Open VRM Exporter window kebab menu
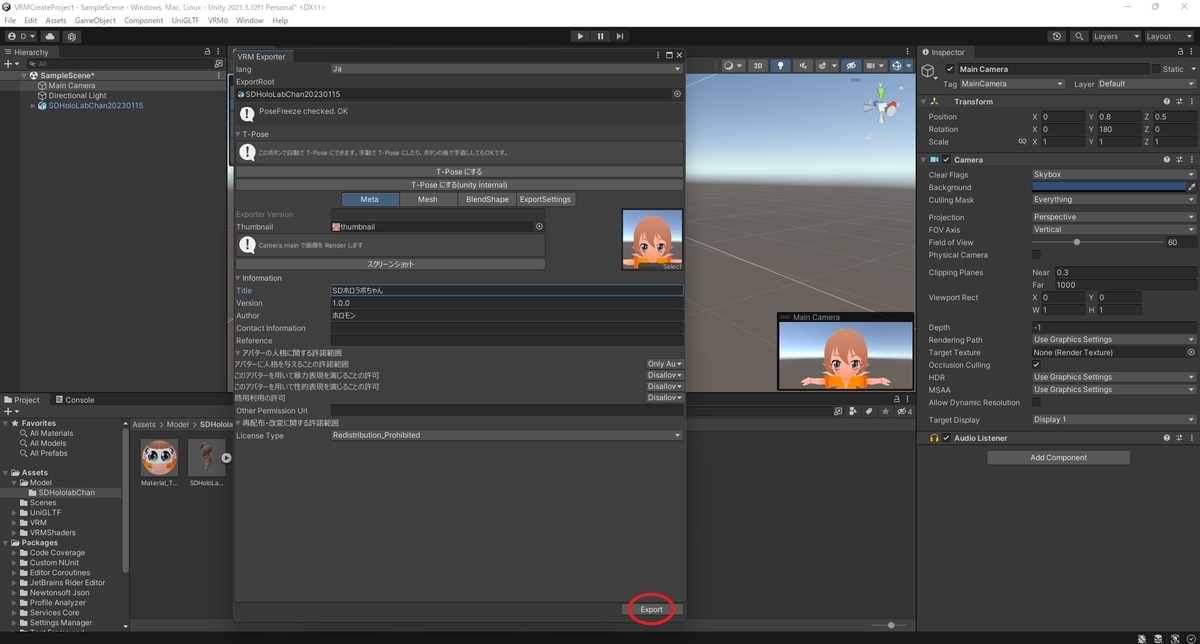Screen dimensions: 1200x644 (x=658, y=56)
